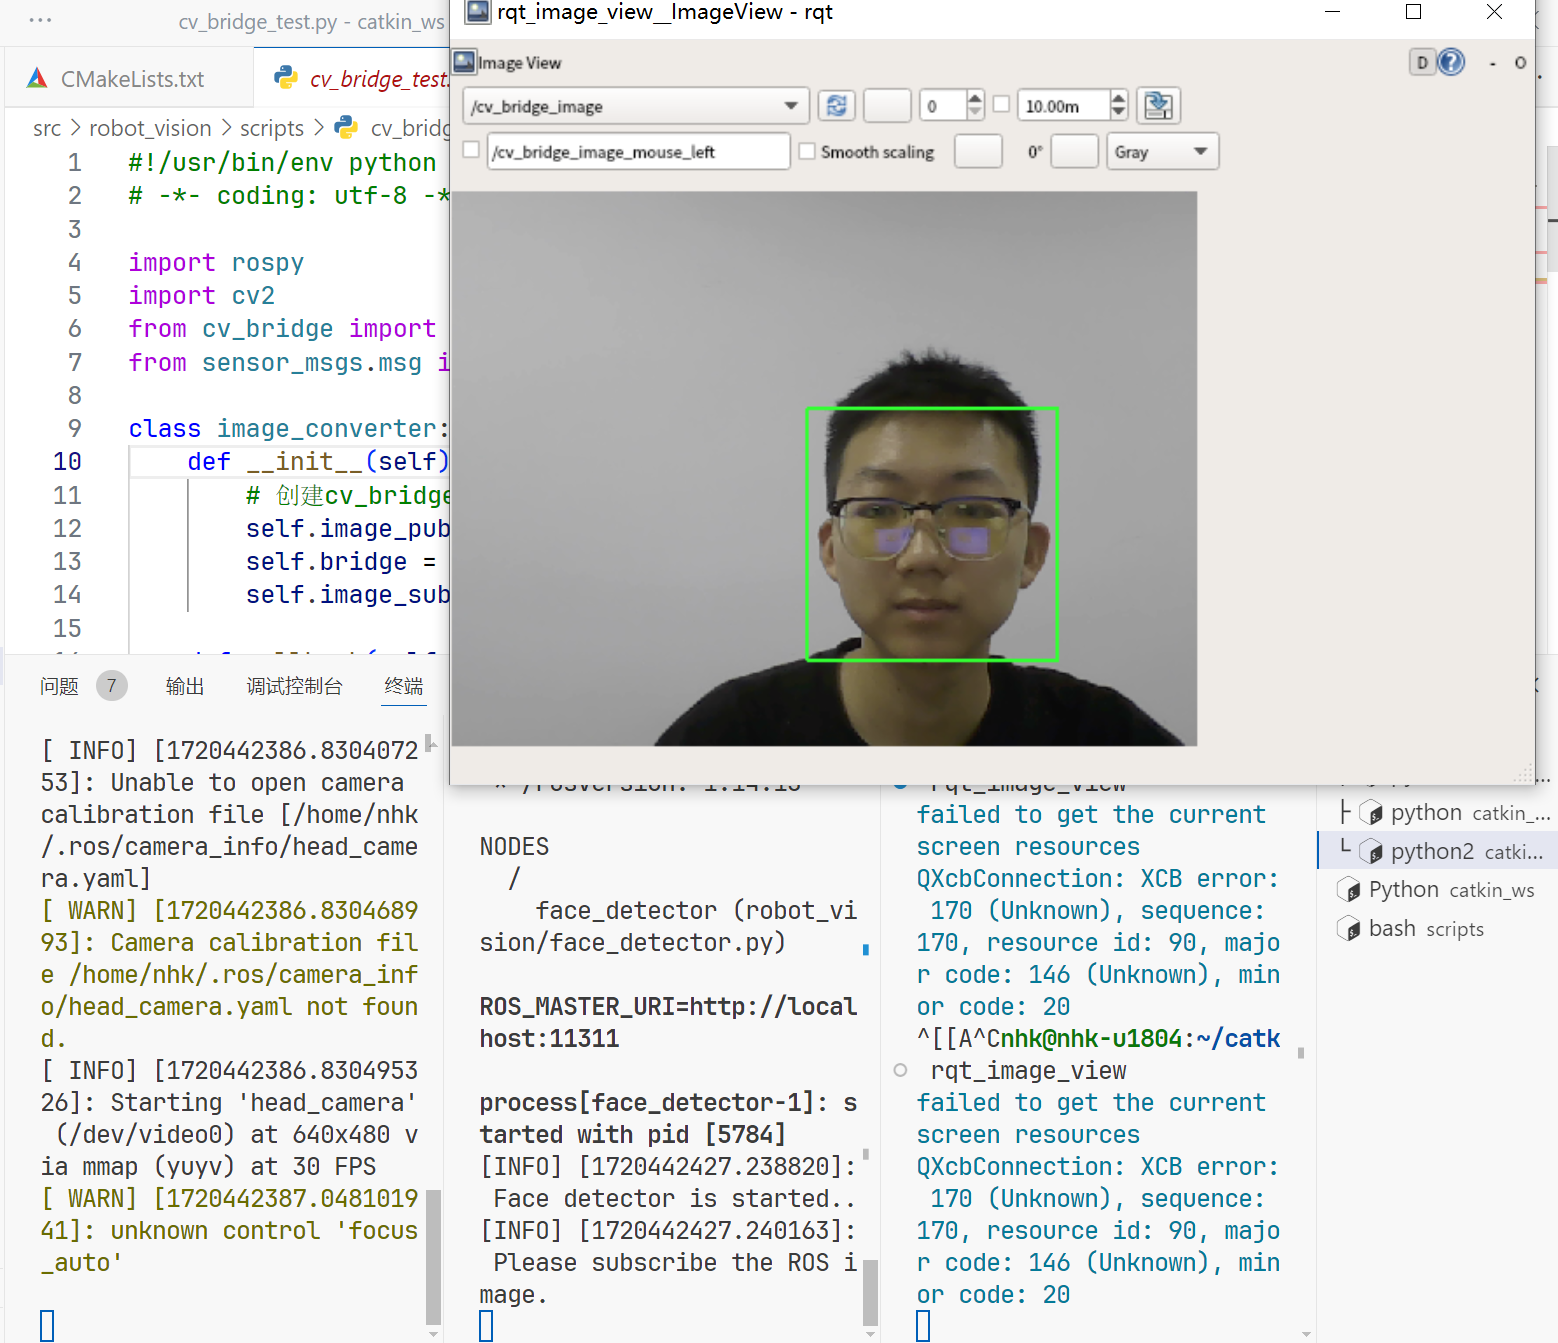Click src breadcrumb segment

[x=47, y=128]
